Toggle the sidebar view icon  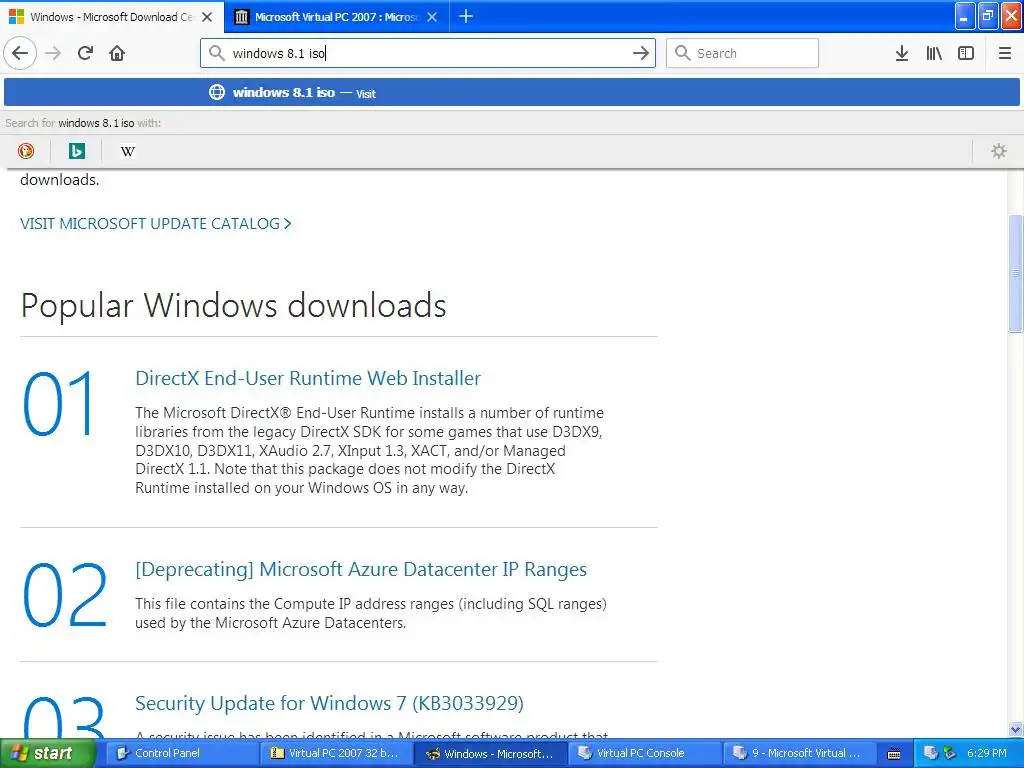coord(966,53)
